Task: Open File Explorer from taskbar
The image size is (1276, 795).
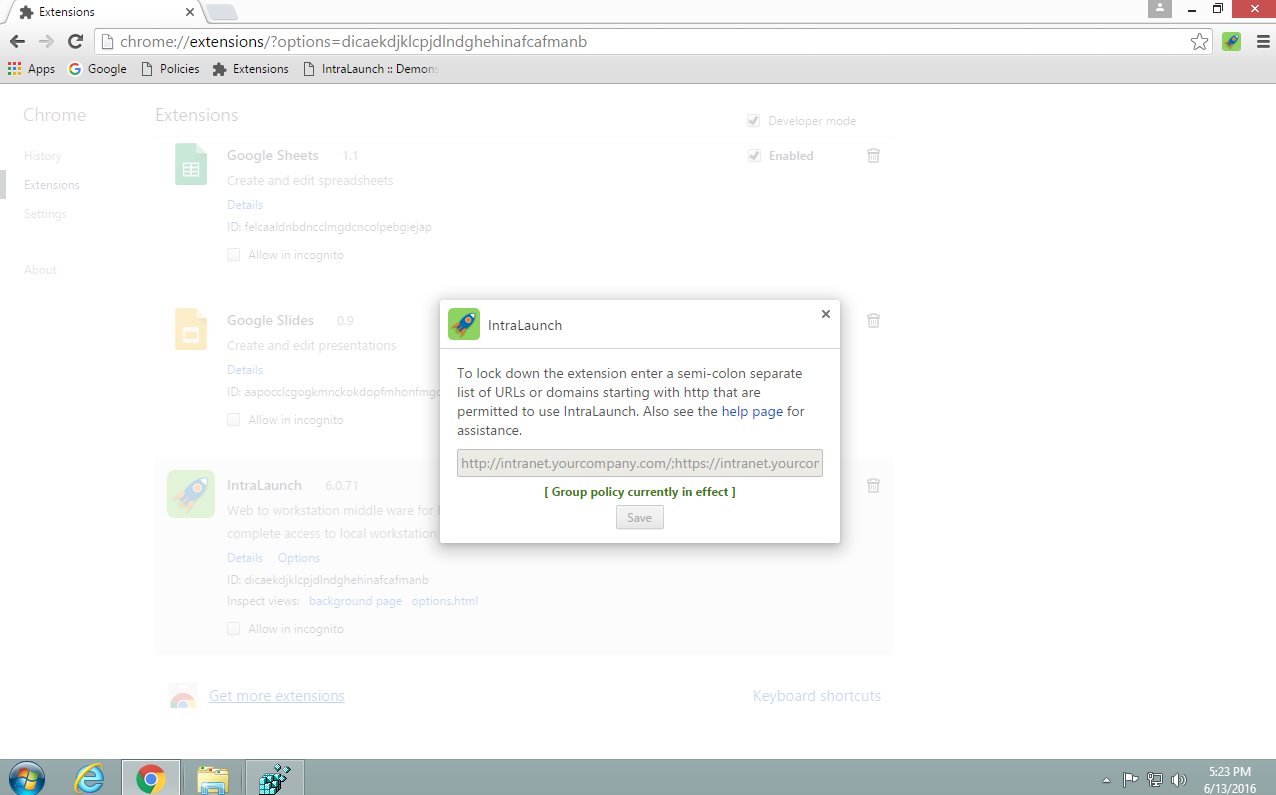Action: (213, 778)
